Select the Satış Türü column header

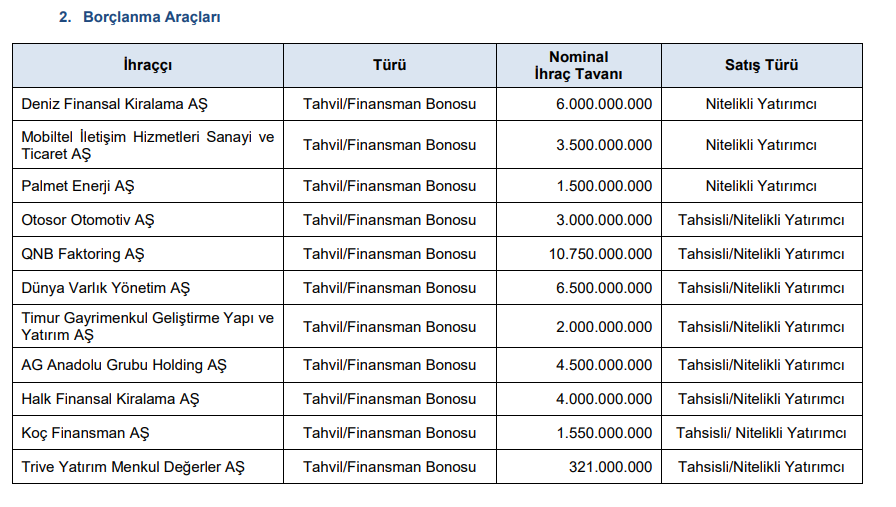(762, 65)
